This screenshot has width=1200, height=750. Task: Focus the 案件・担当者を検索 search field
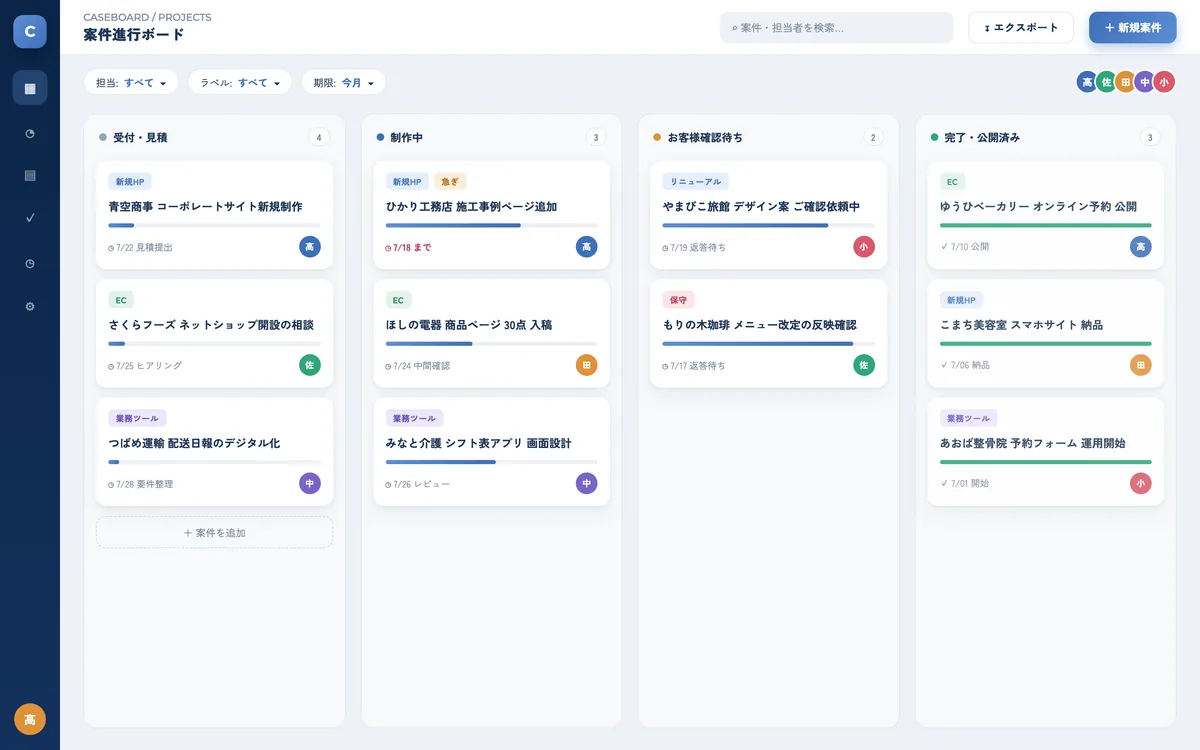(837, 28)
